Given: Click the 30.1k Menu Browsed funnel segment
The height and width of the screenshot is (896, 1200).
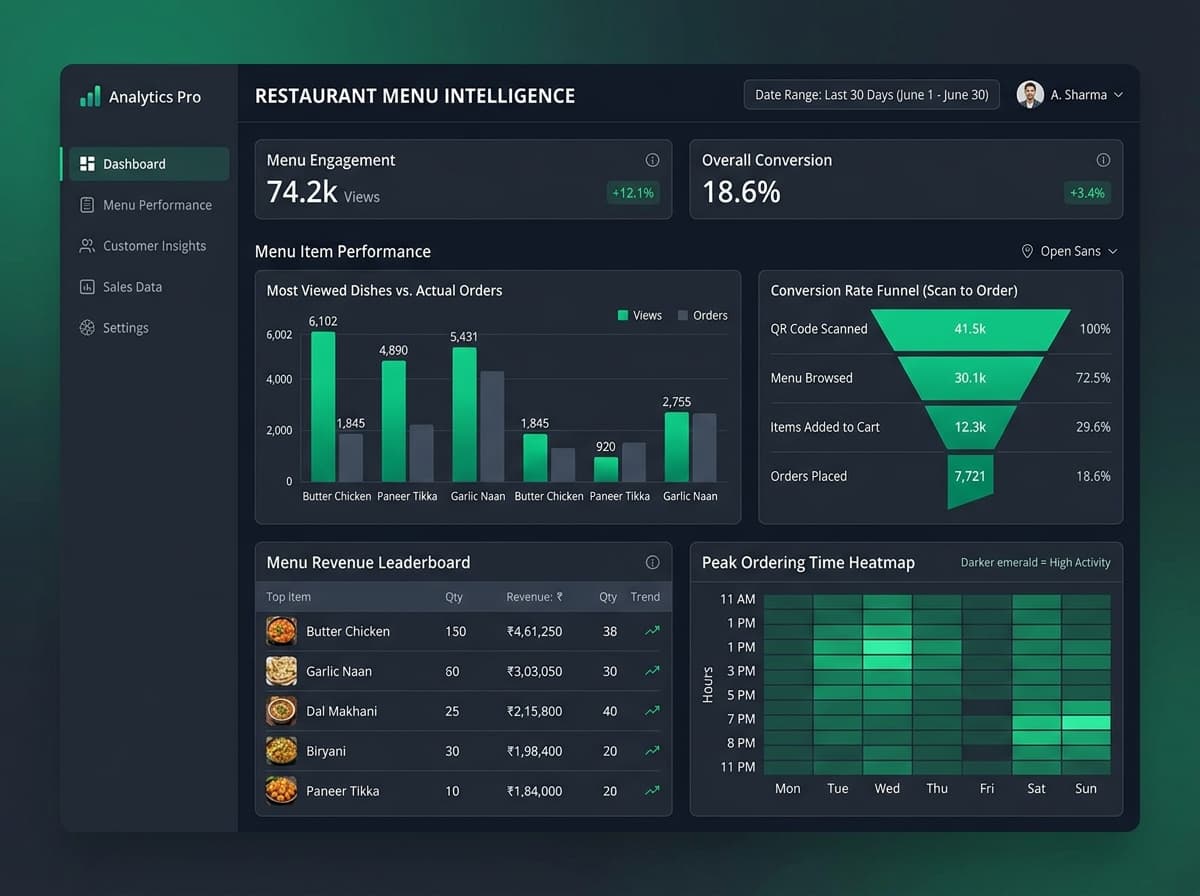Looking at the screenshot, I should pos(970,378).
